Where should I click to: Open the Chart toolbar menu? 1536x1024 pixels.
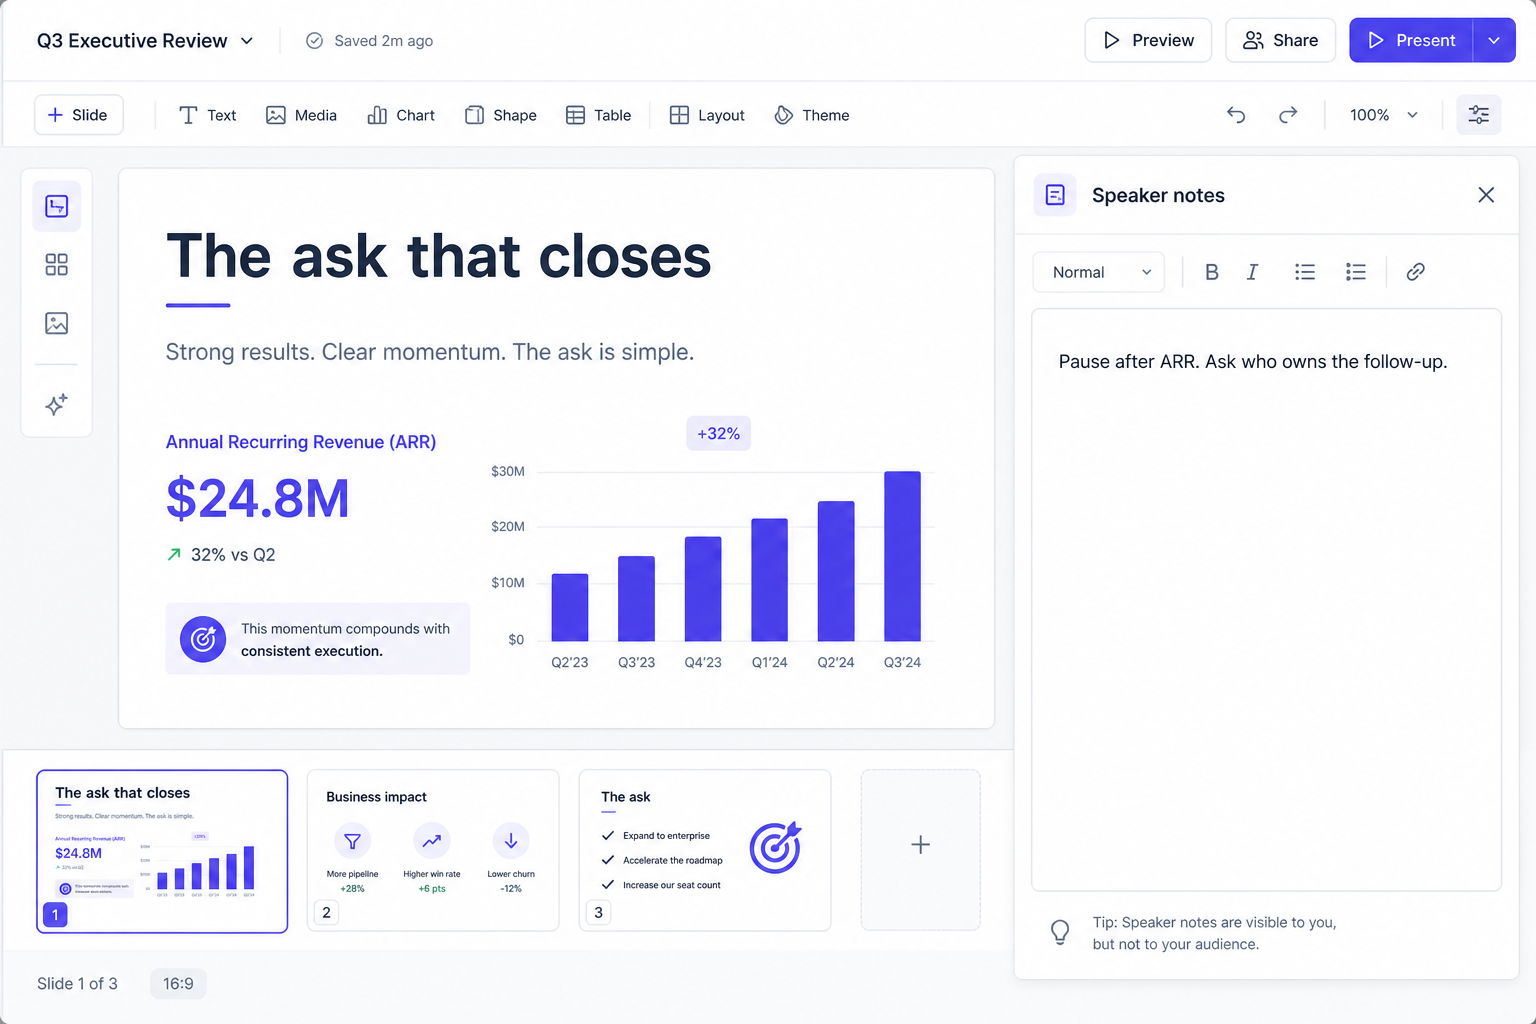click(x=401, y=115)
